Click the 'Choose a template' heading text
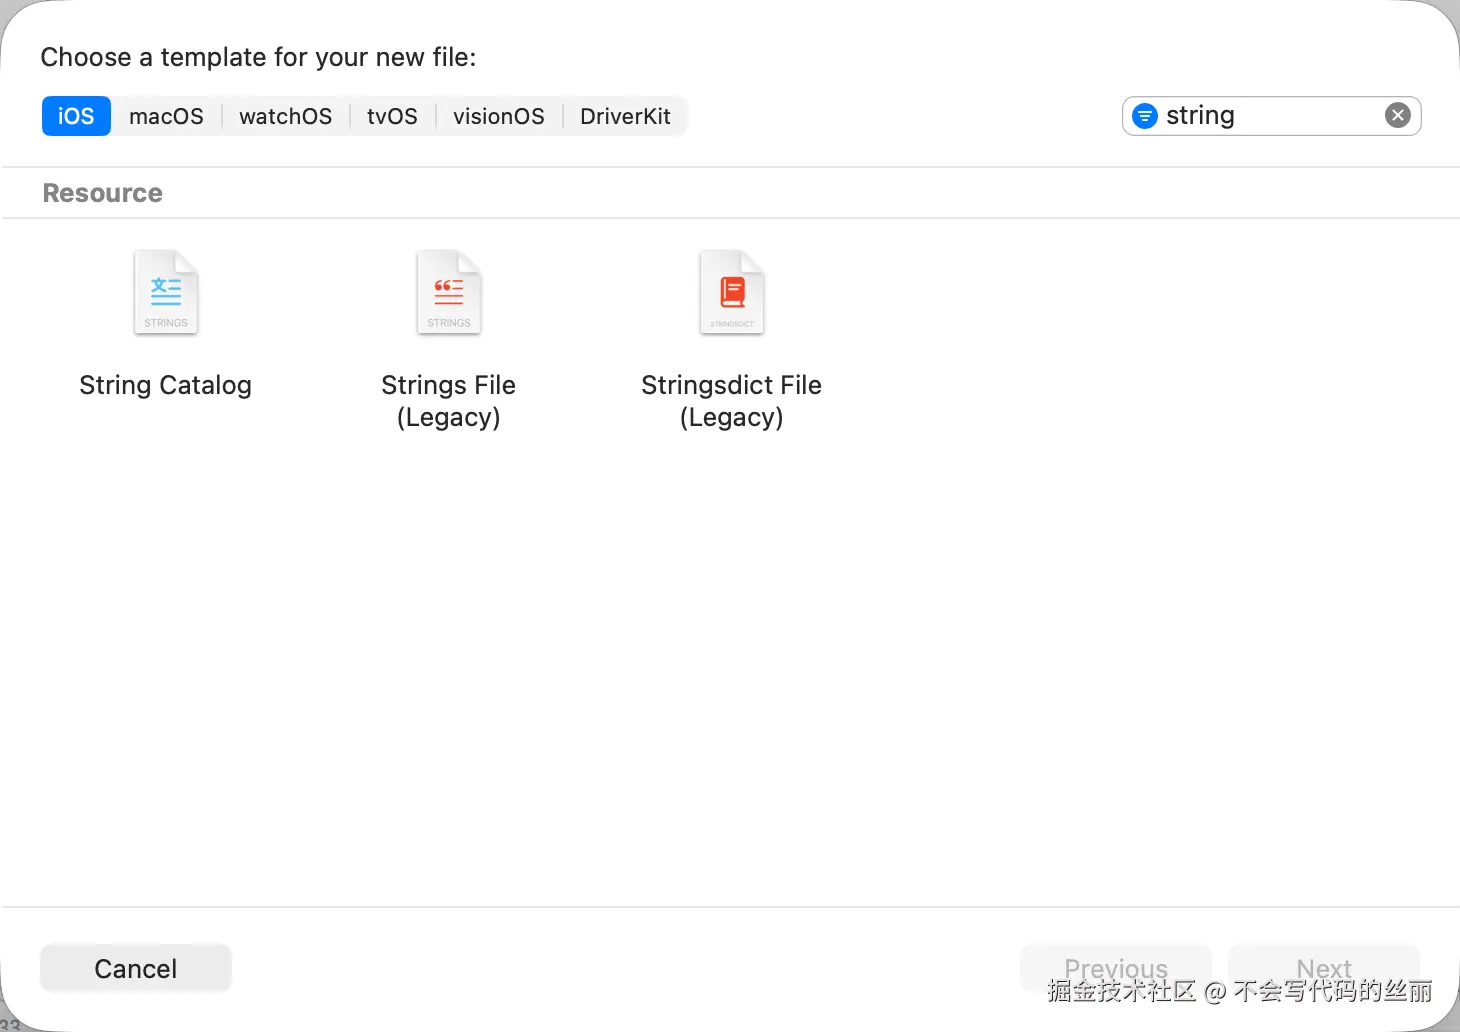Screen dimensions: 1460x1032 (258, 57)
